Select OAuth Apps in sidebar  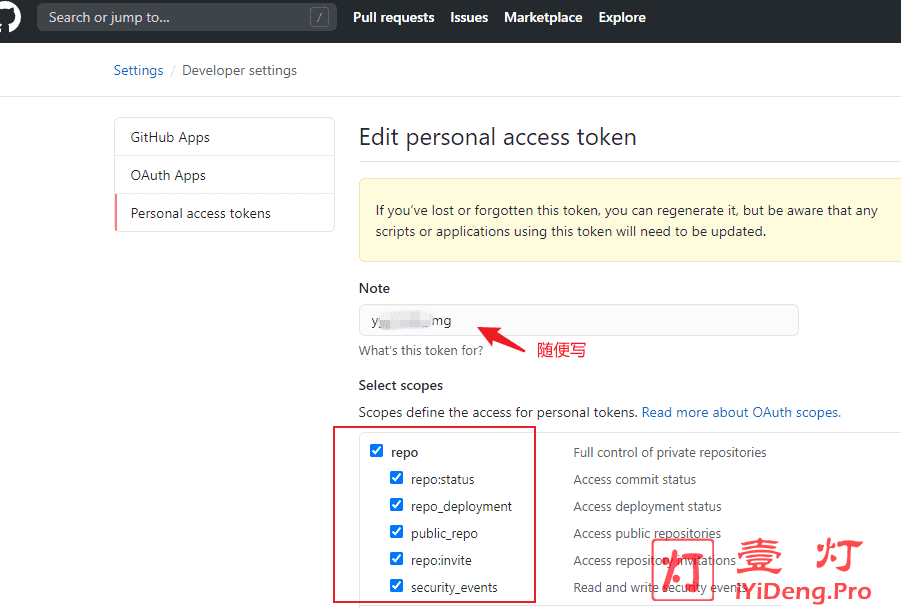[225, 175]
